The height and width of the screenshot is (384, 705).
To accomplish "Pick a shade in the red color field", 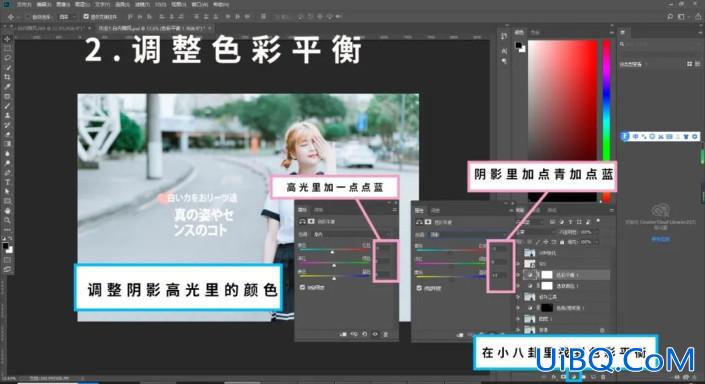I will [562, 120].
